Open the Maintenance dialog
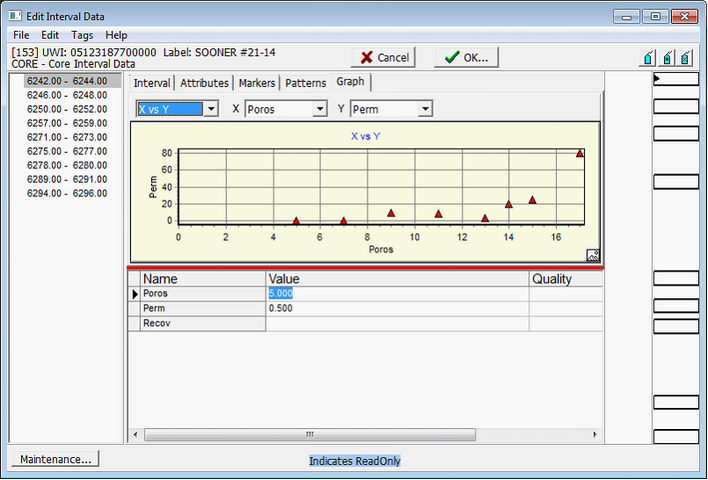The width and height of the screenshot is (708, 480). tap(56, 459)
